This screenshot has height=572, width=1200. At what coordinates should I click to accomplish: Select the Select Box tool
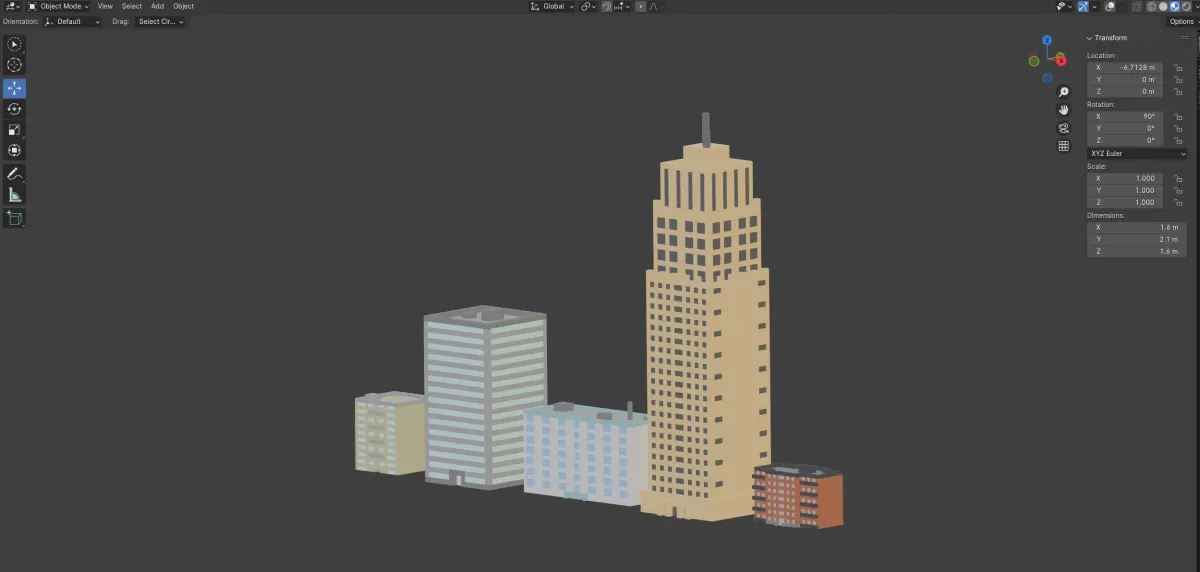pos(14,44)
